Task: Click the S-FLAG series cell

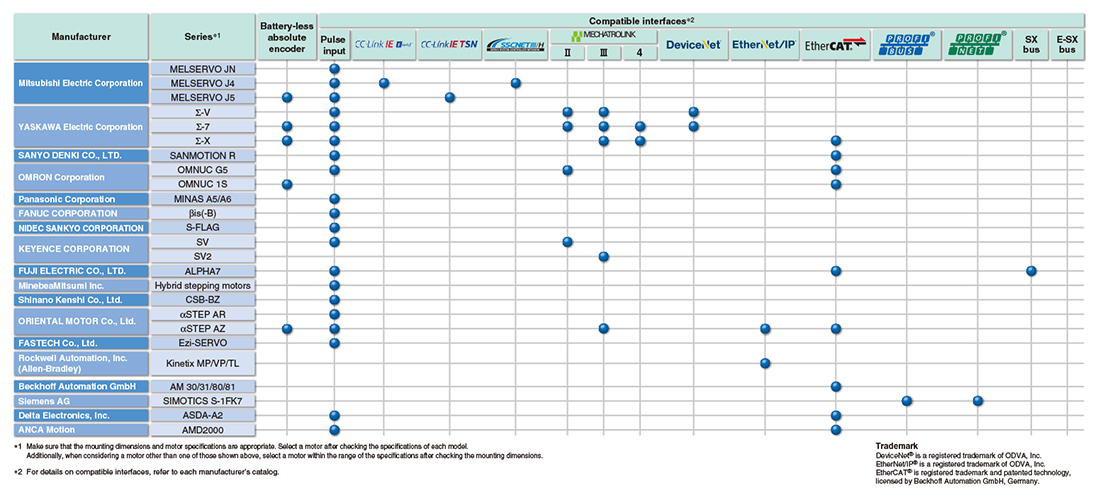Action: pos(202,227)
